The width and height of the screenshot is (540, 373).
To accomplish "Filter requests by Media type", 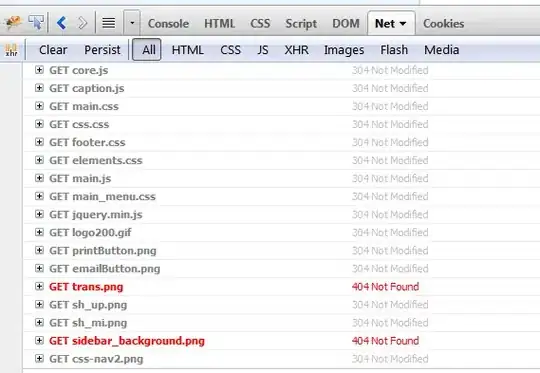I will pyautogui.click(x=442, y=50).
